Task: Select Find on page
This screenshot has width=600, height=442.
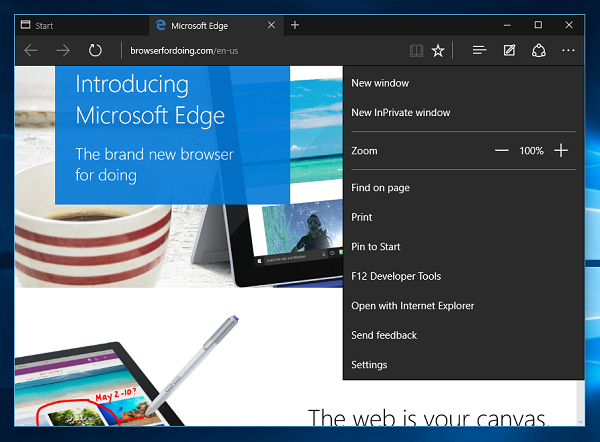Action: [463, 188]
